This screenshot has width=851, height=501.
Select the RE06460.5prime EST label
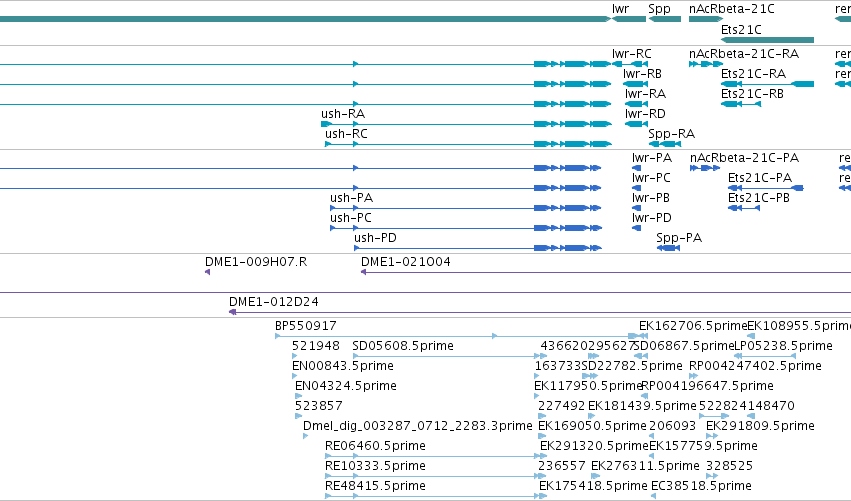(376, 446)
